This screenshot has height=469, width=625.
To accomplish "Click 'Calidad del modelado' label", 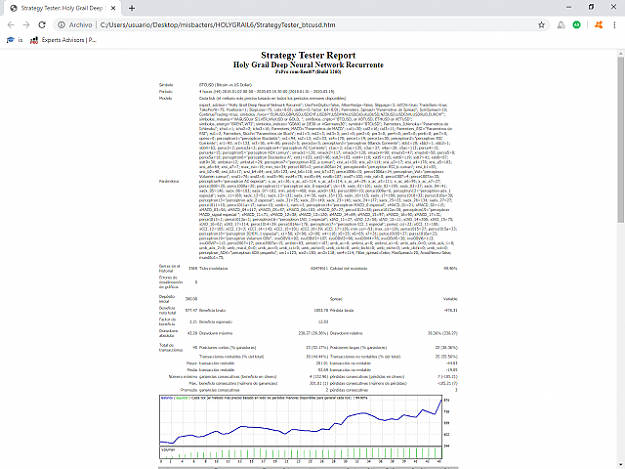I will pyautogui.click(x=348, y=269).
